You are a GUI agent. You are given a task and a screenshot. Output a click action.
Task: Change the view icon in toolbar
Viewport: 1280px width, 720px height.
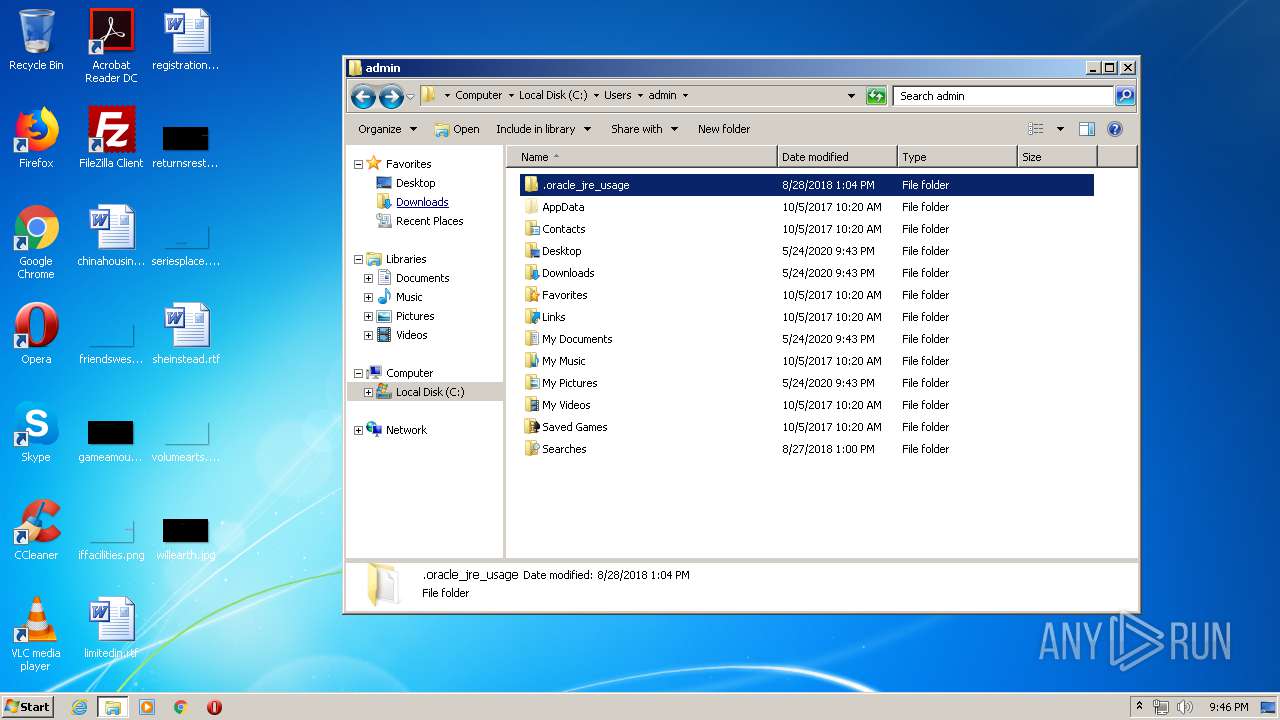(x=1036, y=129)
